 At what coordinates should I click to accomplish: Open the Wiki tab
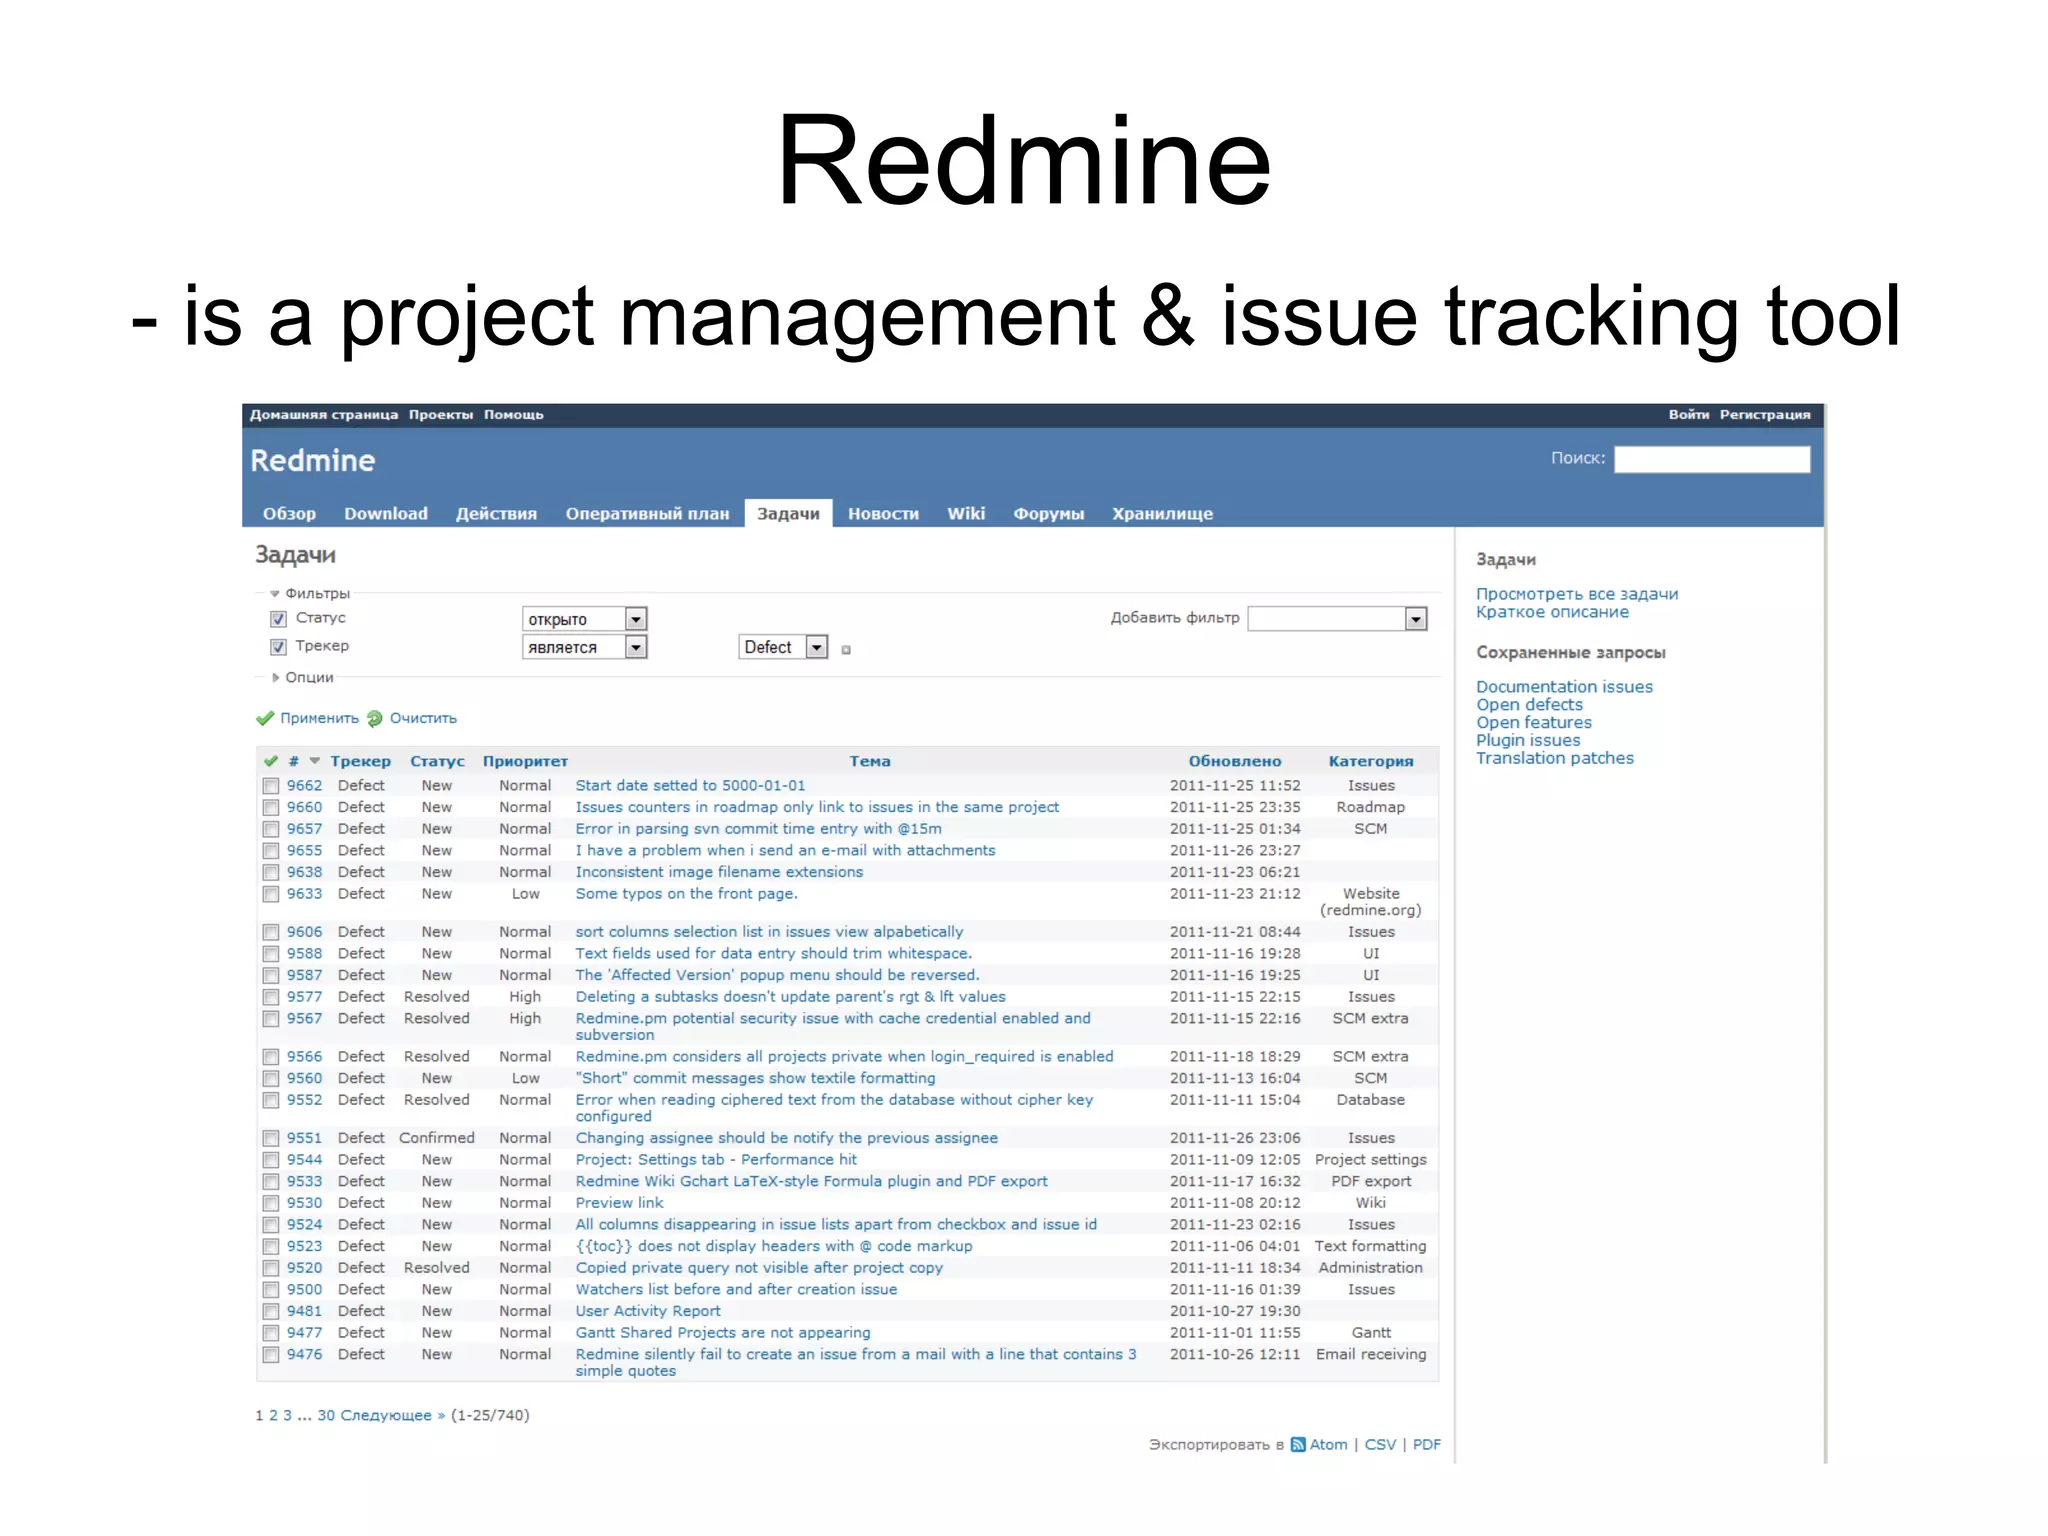click(x=966, y=513)
